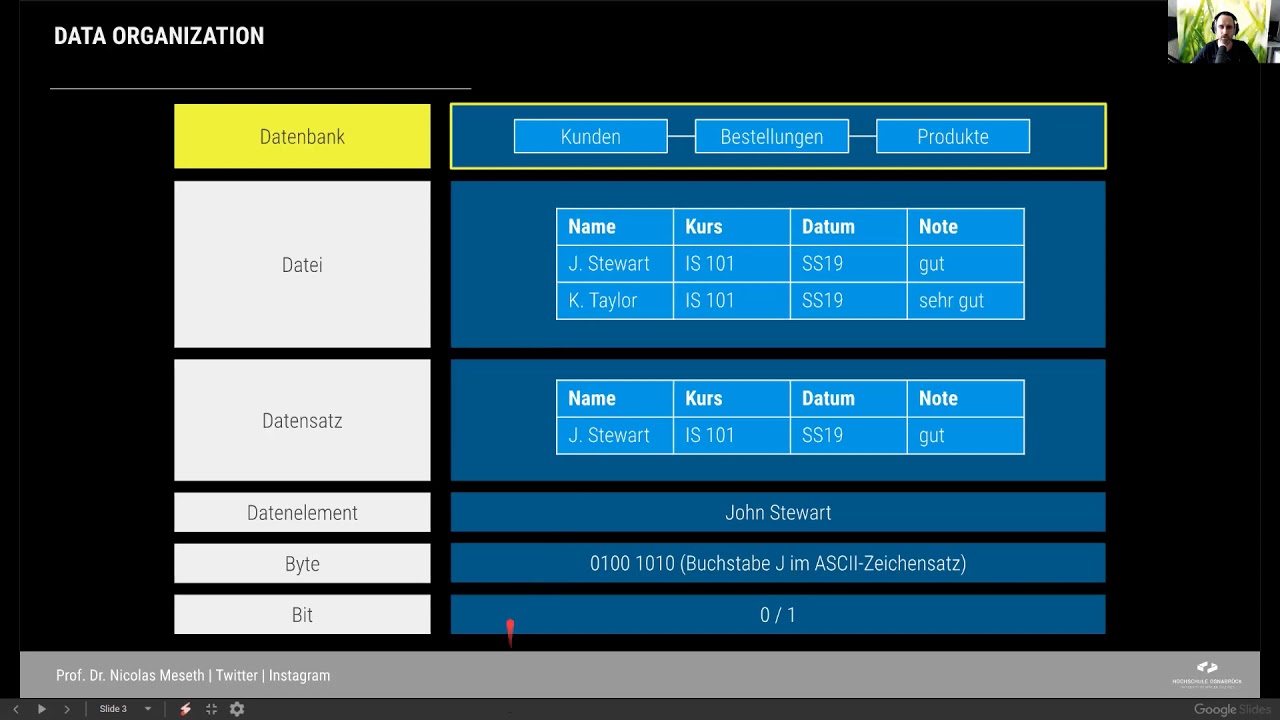Exit full screen mode icon

(x=211, y=709)
